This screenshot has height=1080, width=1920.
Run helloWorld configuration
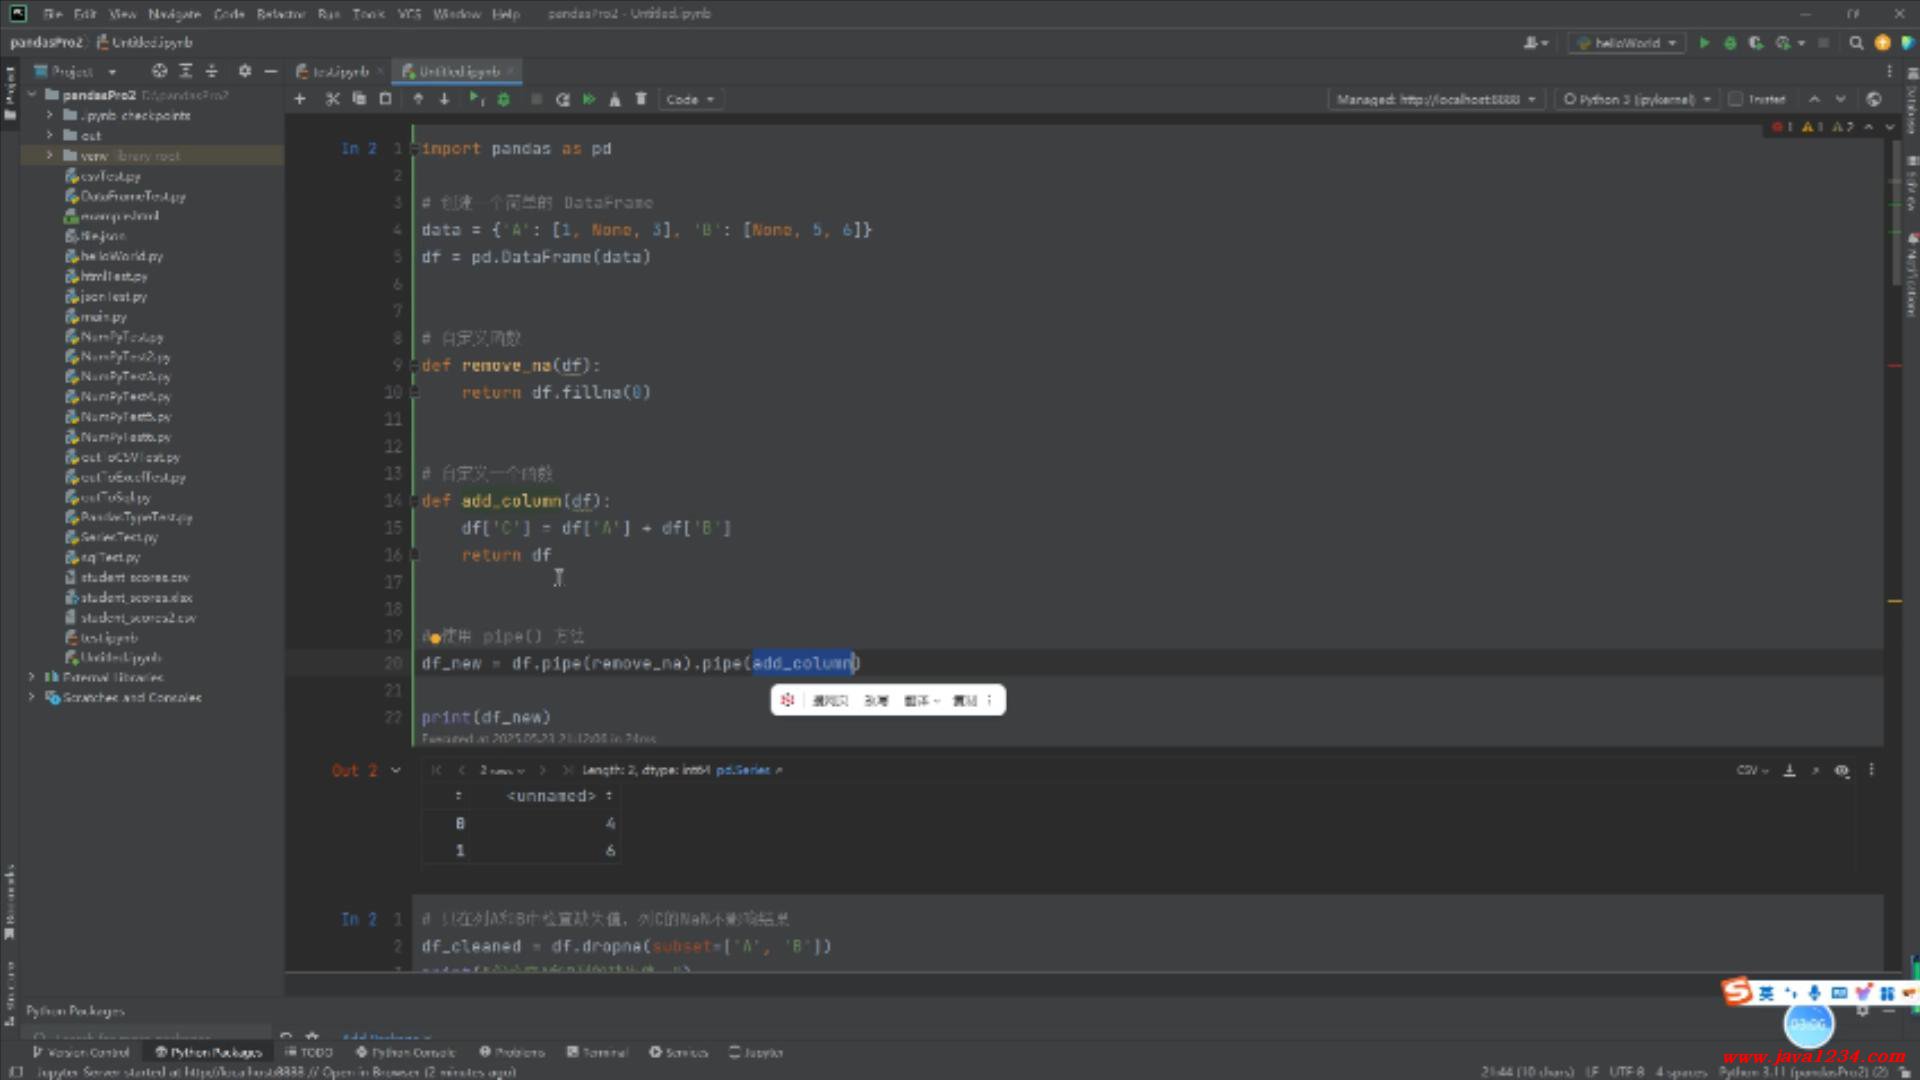[1704, 43]
